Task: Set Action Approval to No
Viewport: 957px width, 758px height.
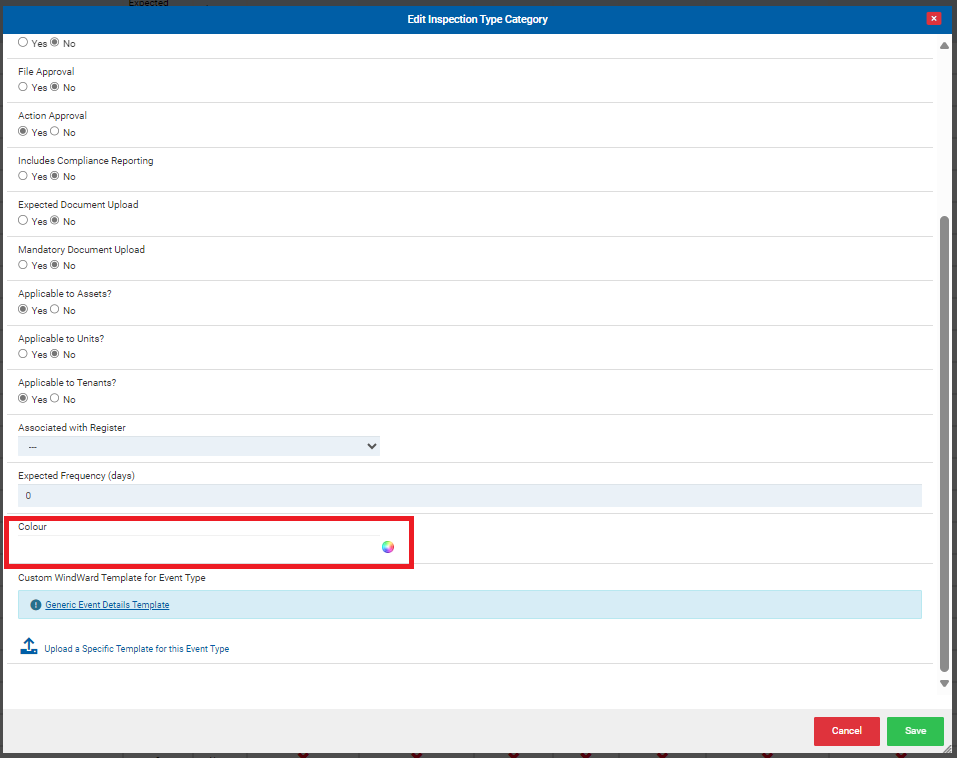Action: [55, 131]
